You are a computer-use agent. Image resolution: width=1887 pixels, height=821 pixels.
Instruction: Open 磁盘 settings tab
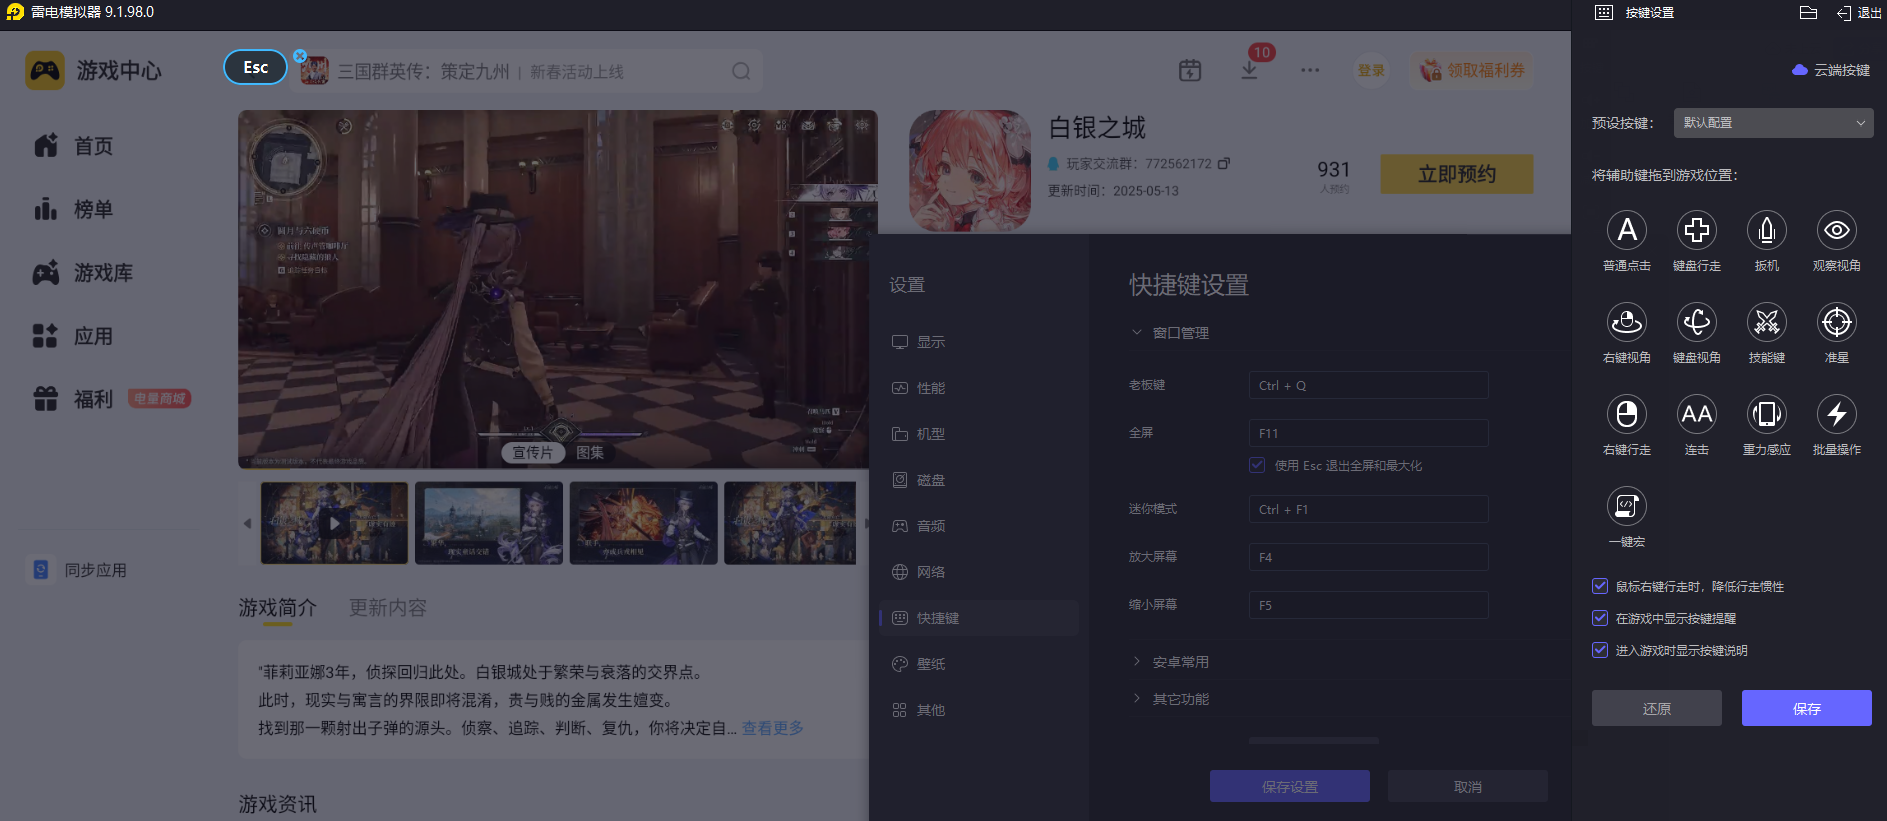979,480
